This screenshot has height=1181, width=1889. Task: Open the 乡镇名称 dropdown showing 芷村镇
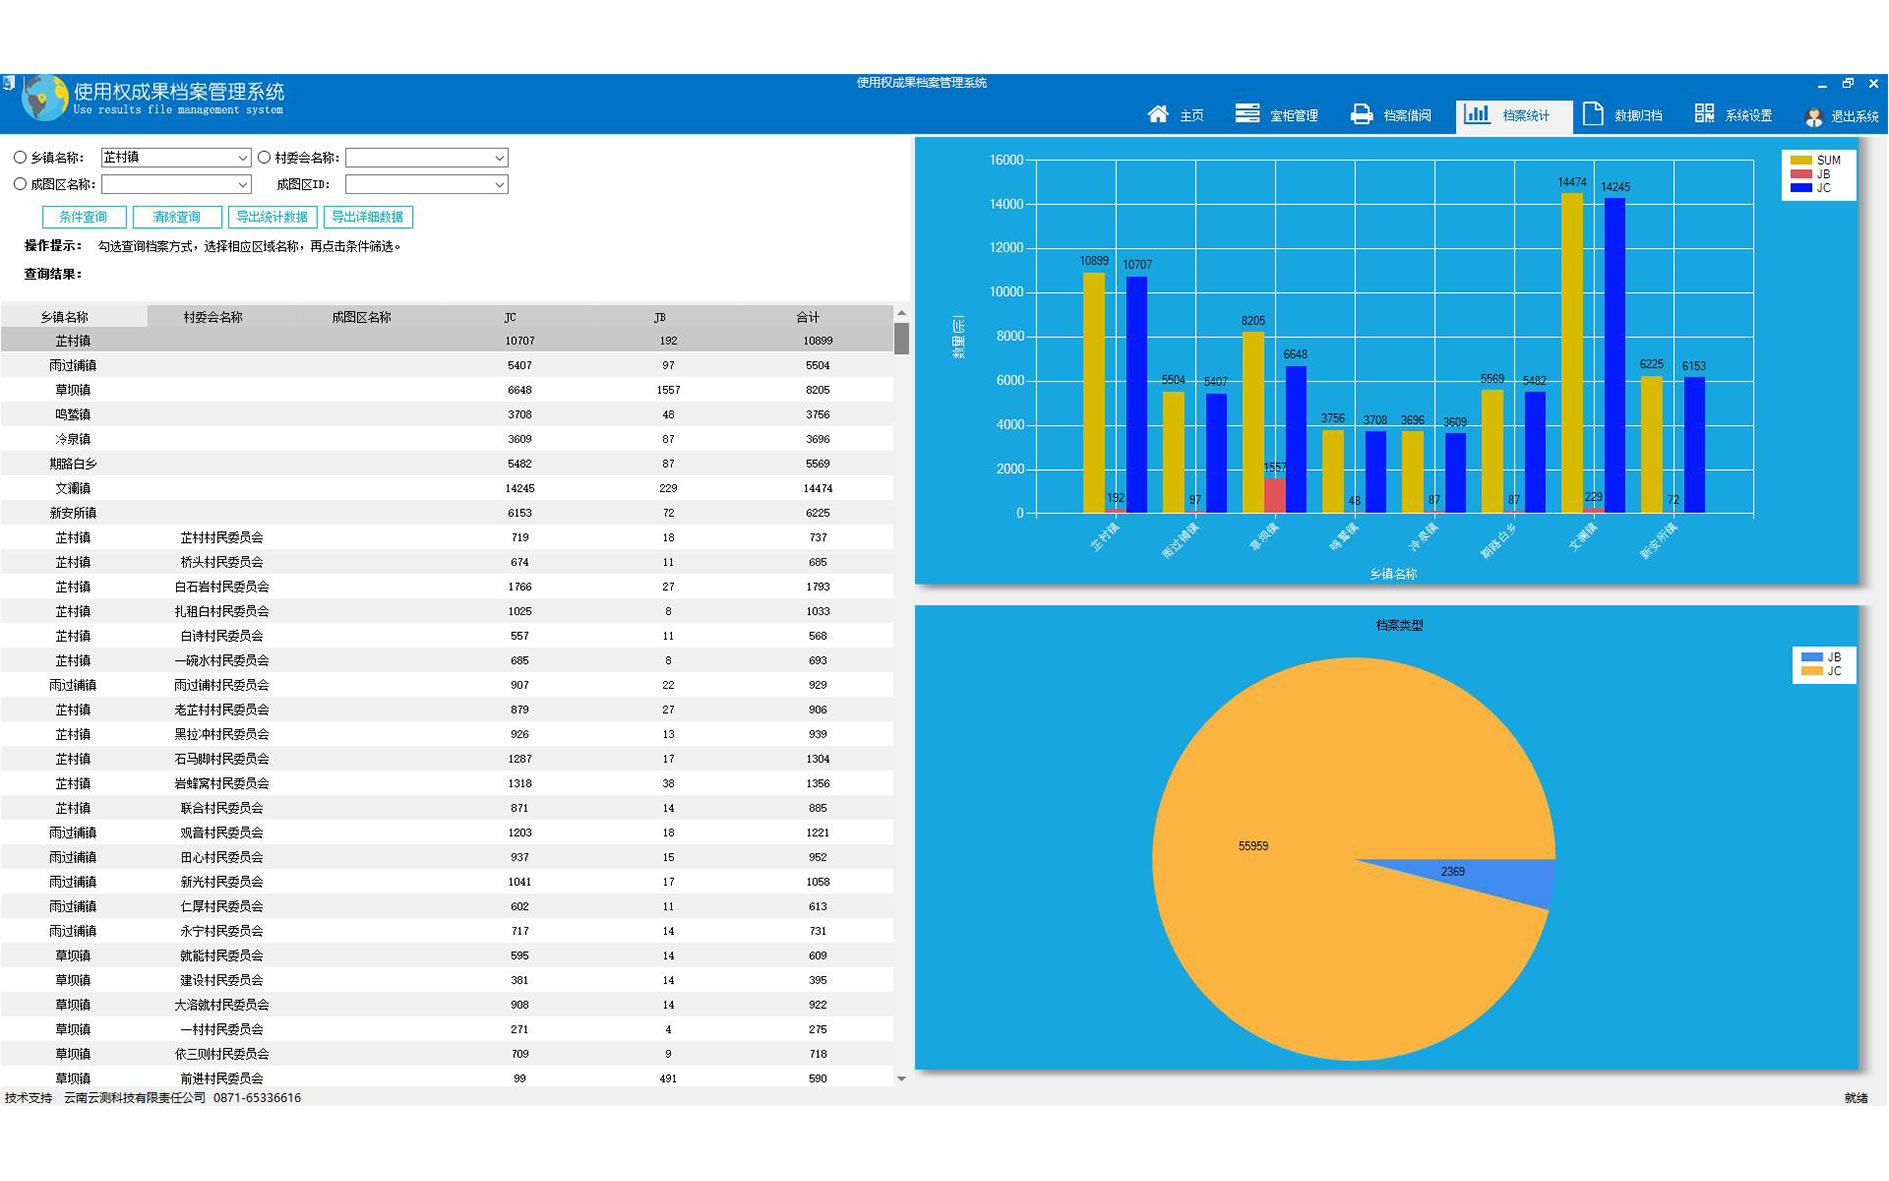tap(175, 157)
